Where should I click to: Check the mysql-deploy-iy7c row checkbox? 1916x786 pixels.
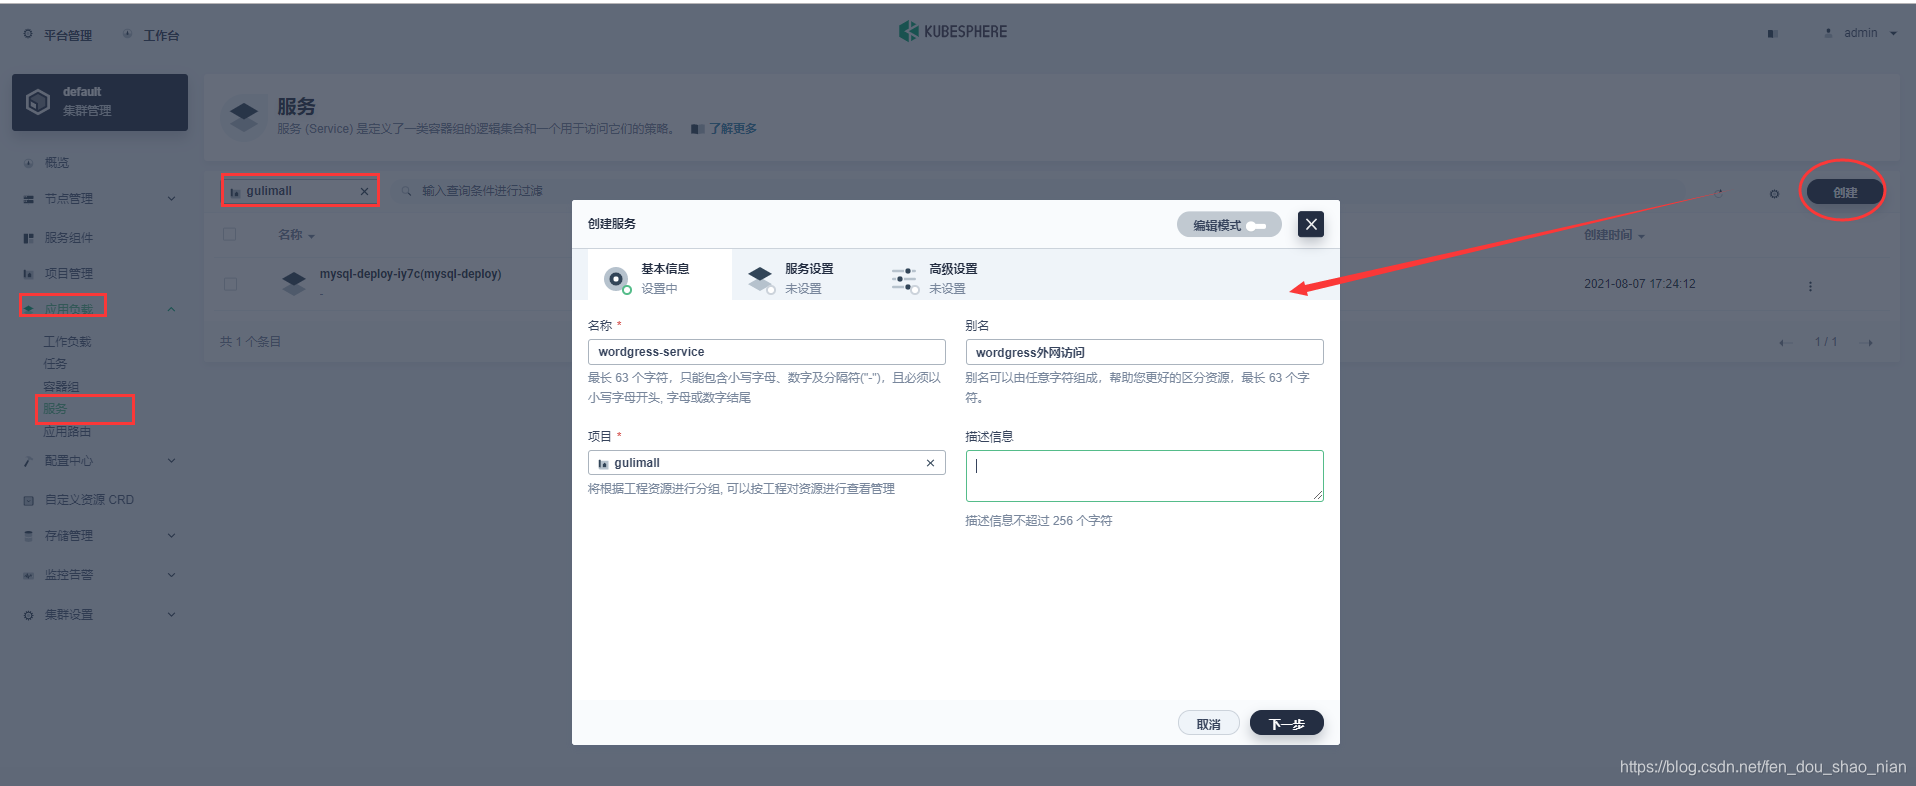coord(230,284)
